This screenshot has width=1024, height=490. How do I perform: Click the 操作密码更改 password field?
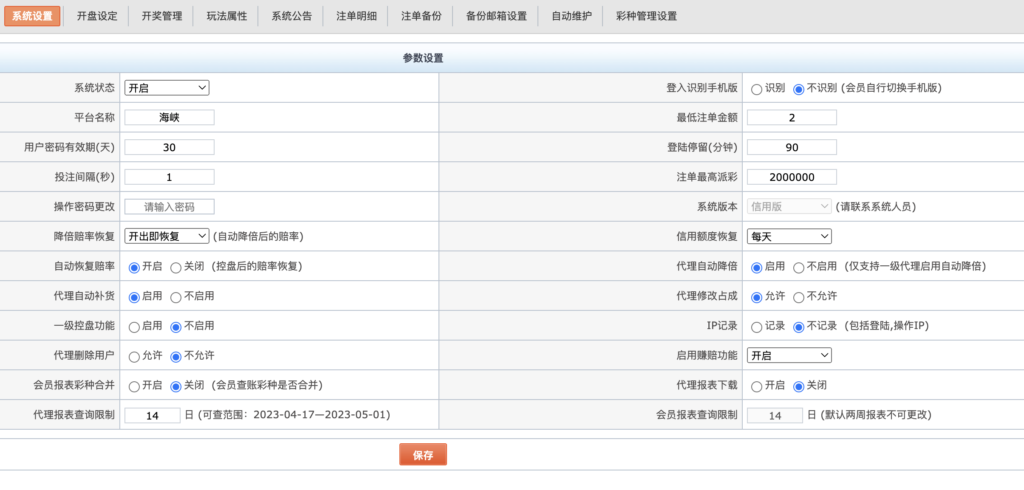(169, 207)
